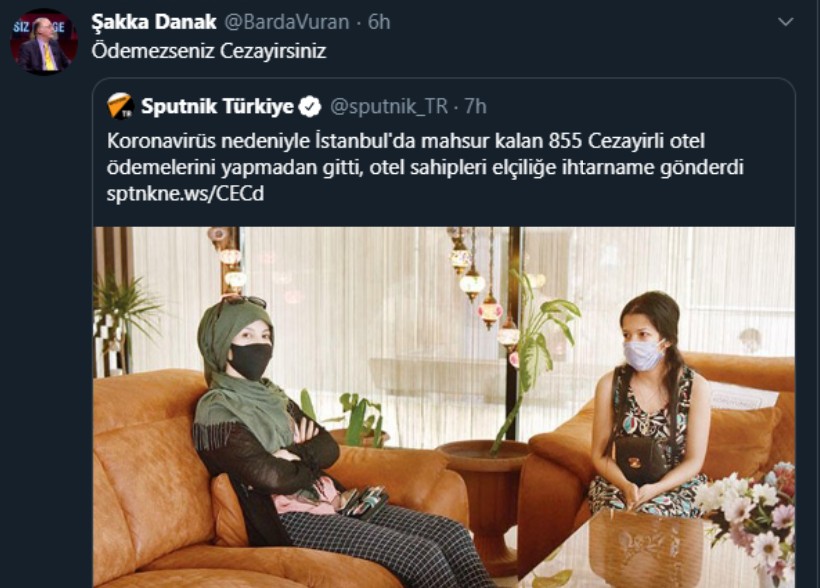Image resolution: width=820 pixels, height=588 pixels.
Task: Click the 6h tweet timestamp
Action: click(x=379, y=22)
